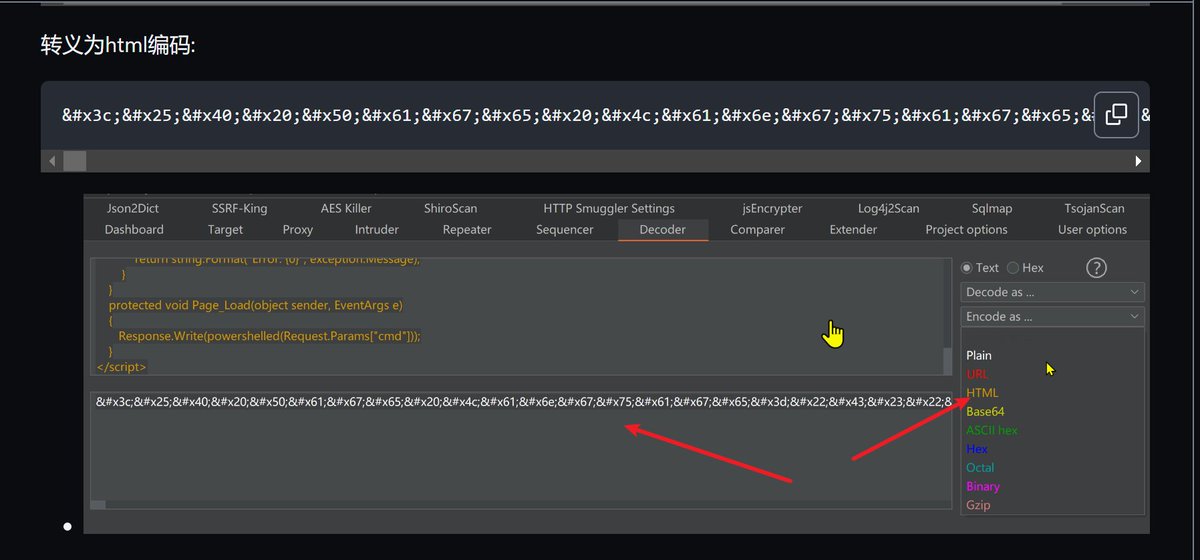Choose HTML in the encode list
The image size is (1200, 560).
[x=982, y=393]
